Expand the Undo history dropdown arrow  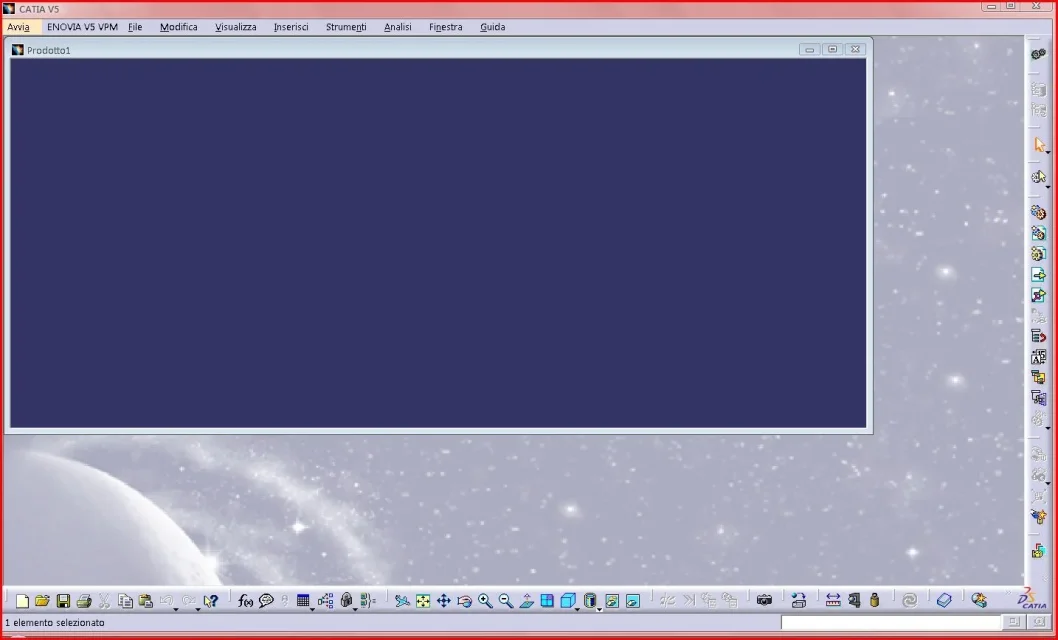(x=175, y=608)
